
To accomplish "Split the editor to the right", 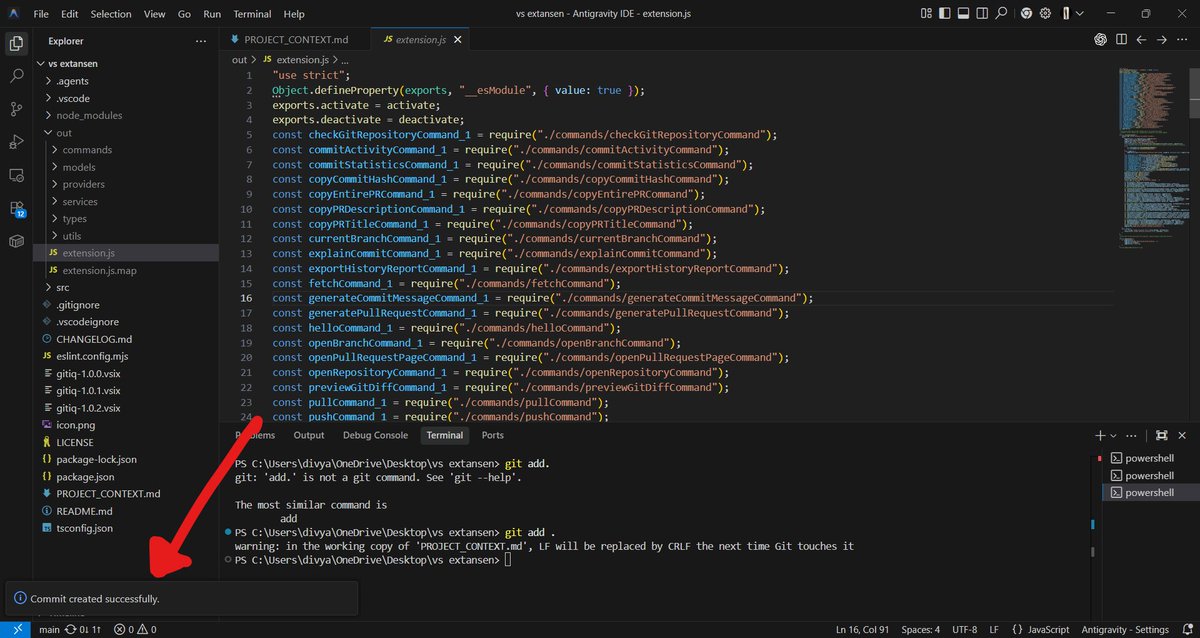I will point(1120,40).
